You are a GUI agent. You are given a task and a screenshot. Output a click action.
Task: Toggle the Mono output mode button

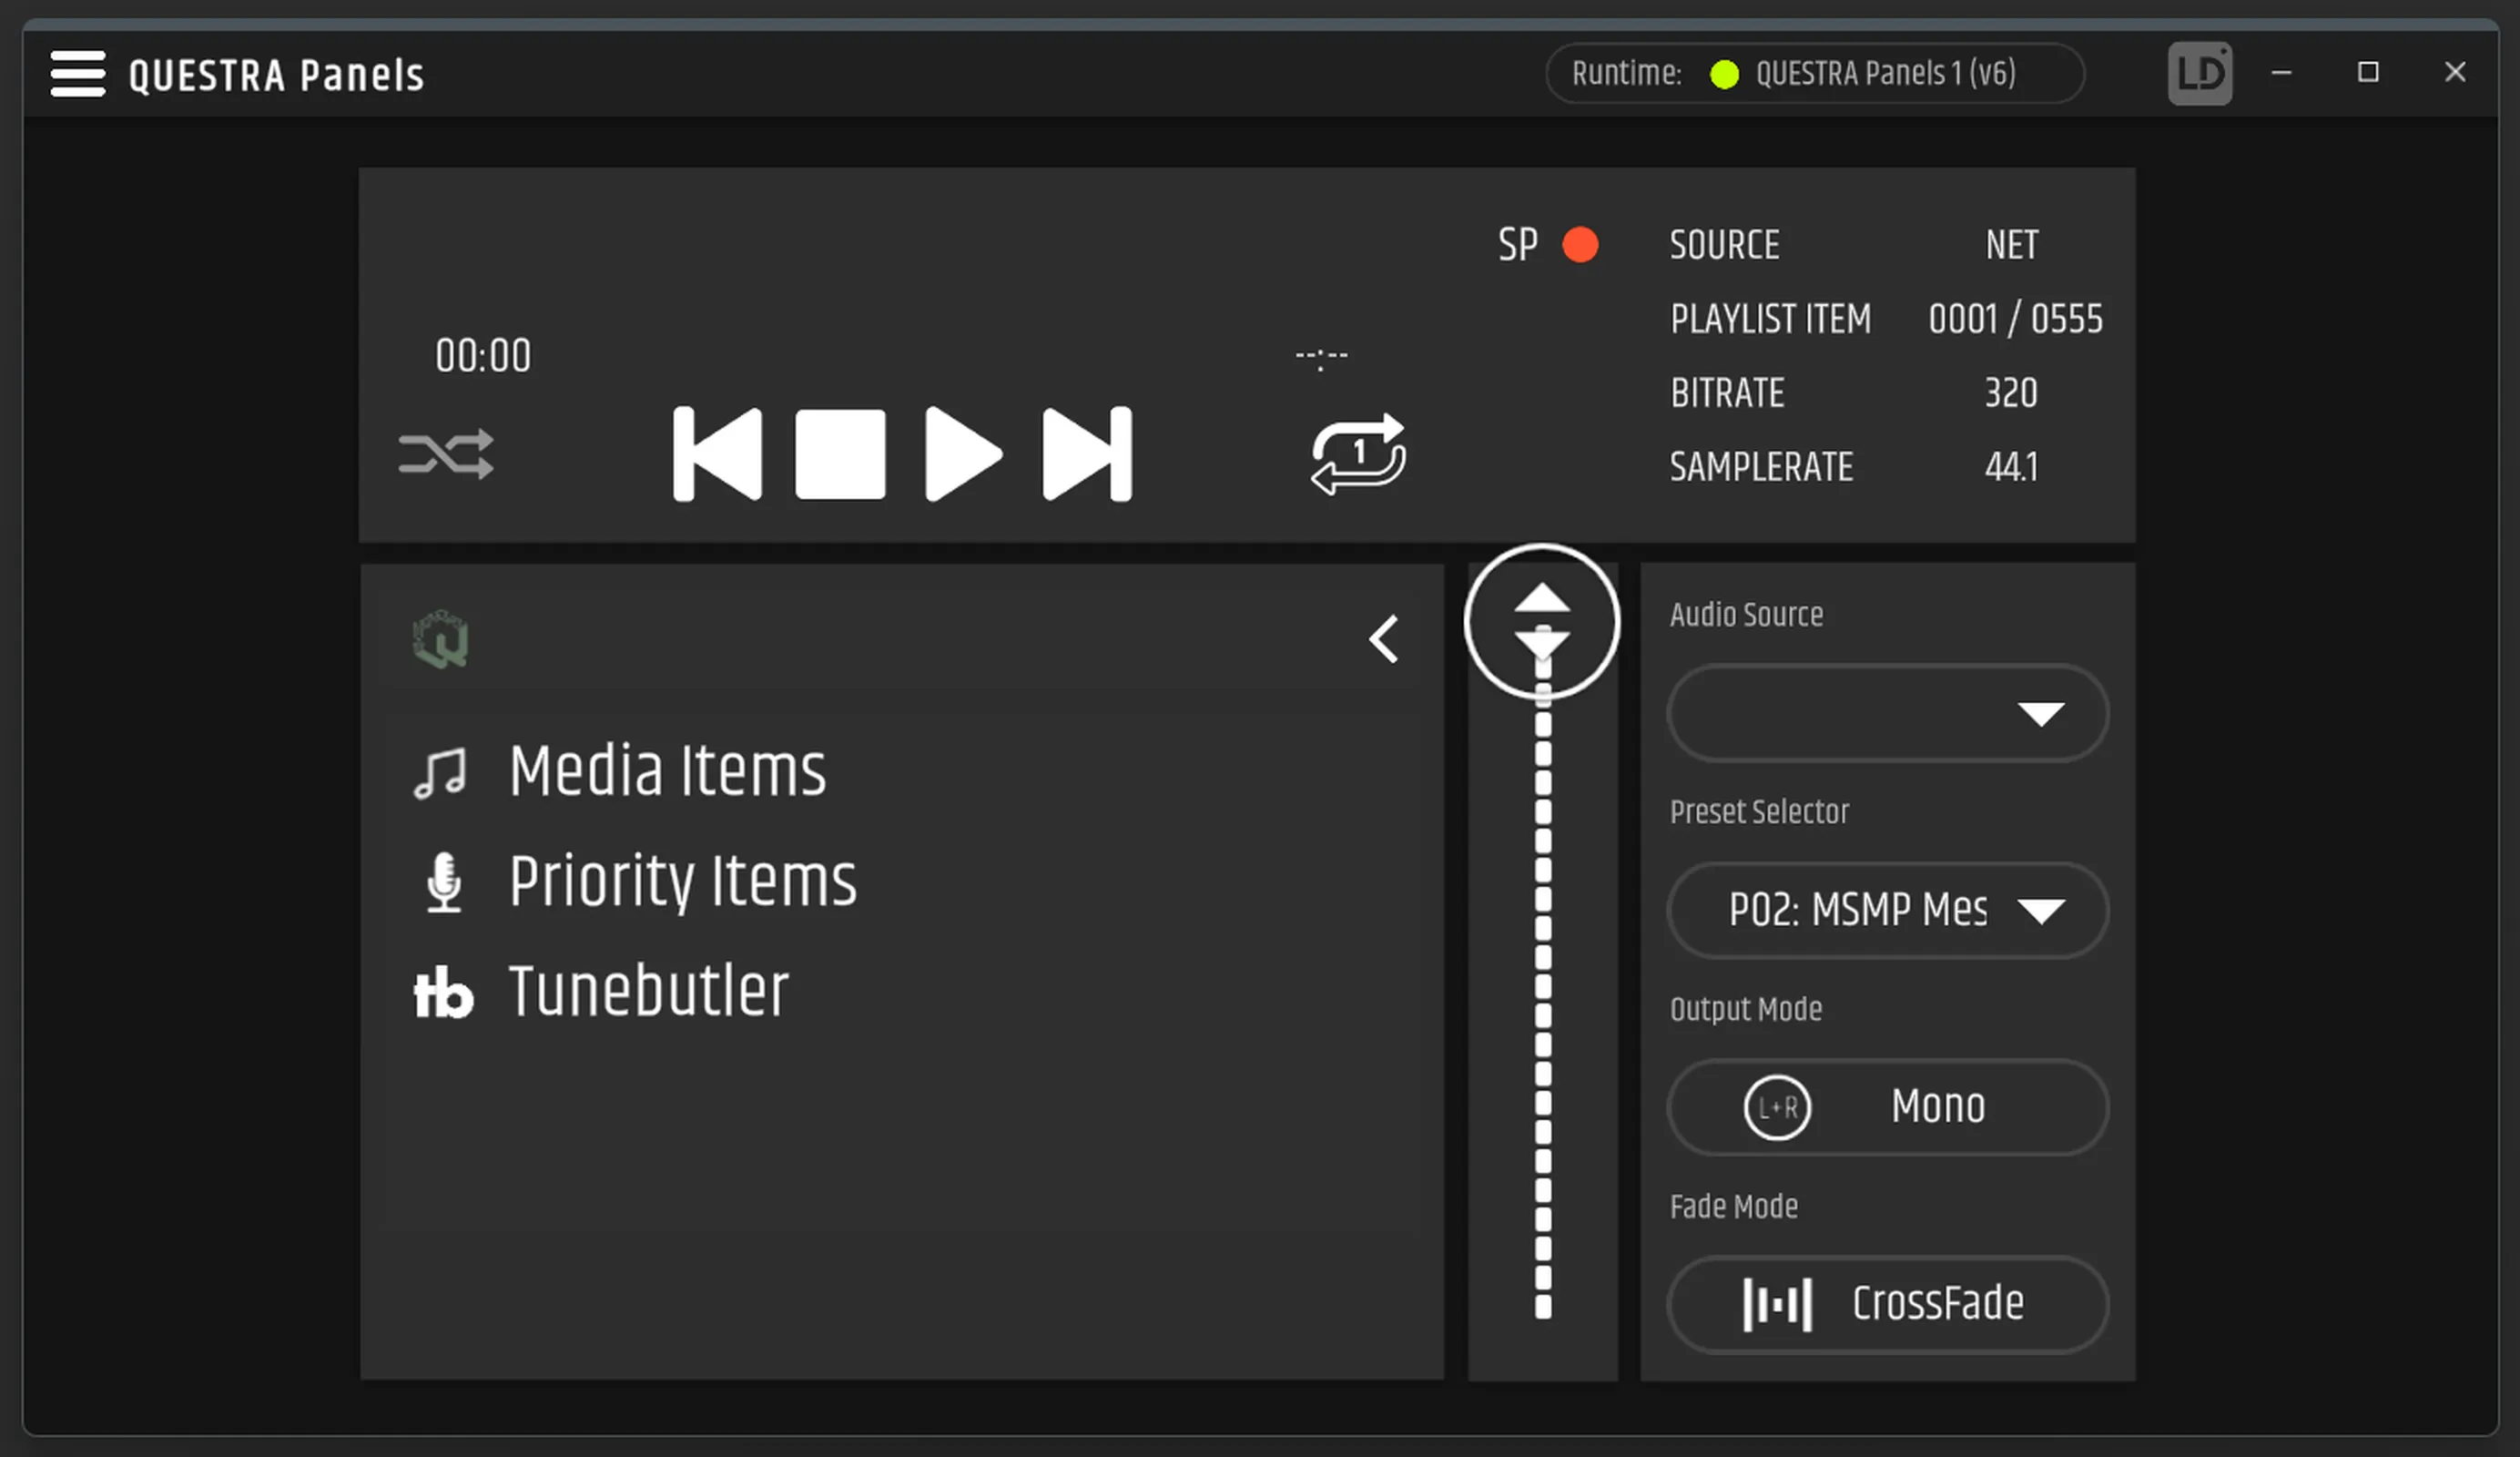click(1887, 1107)
